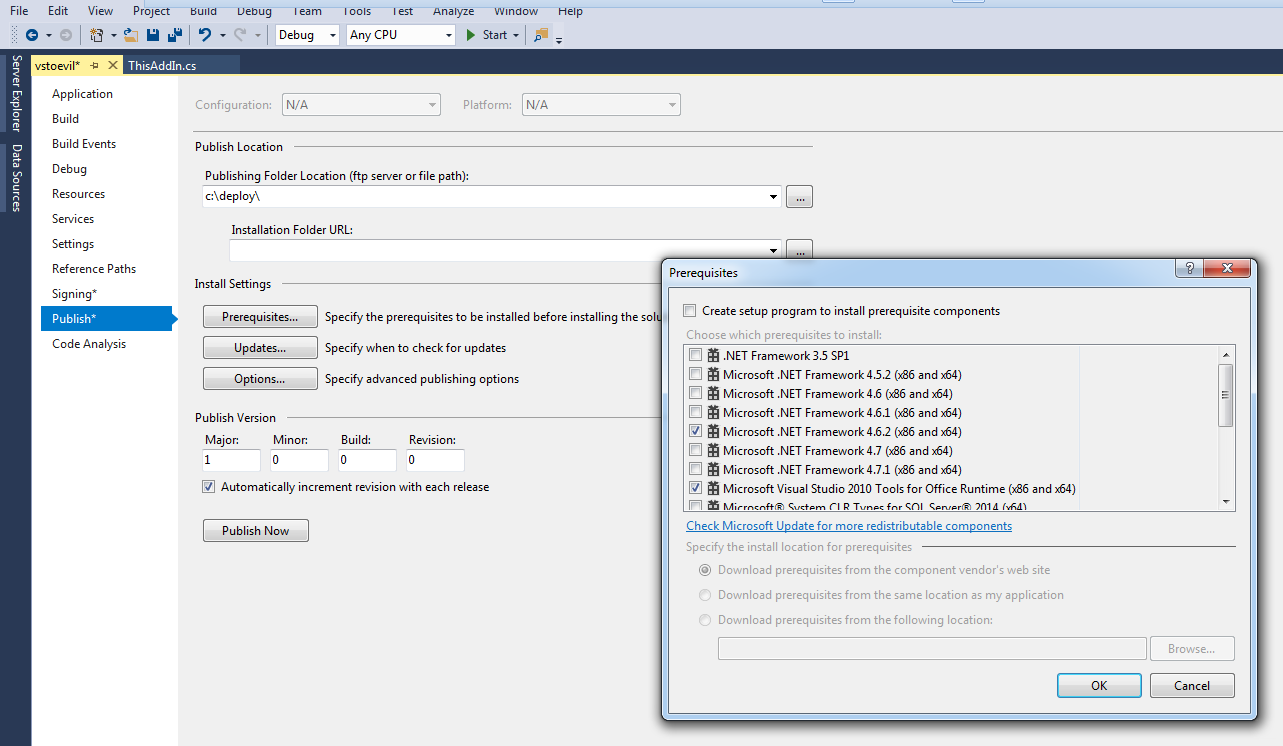
Task: Toggle automatically increment revision checkbox
Action: coord(208,487)
